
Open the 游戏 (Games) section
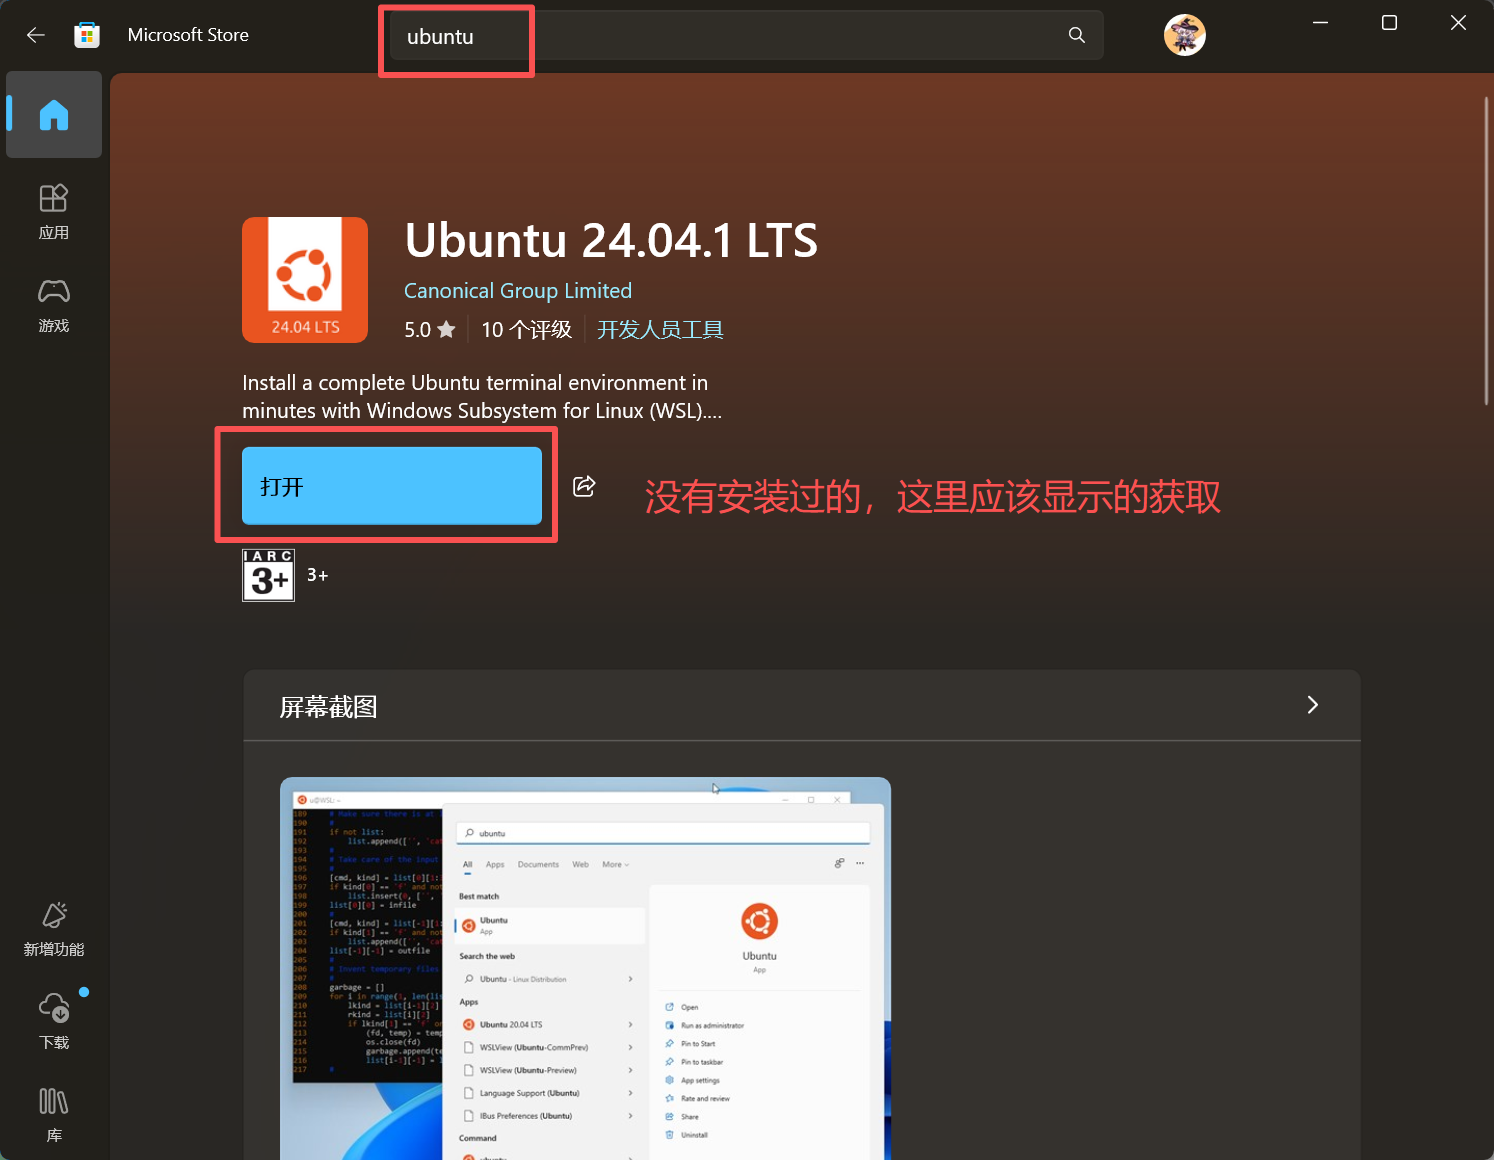coord(54,305)
